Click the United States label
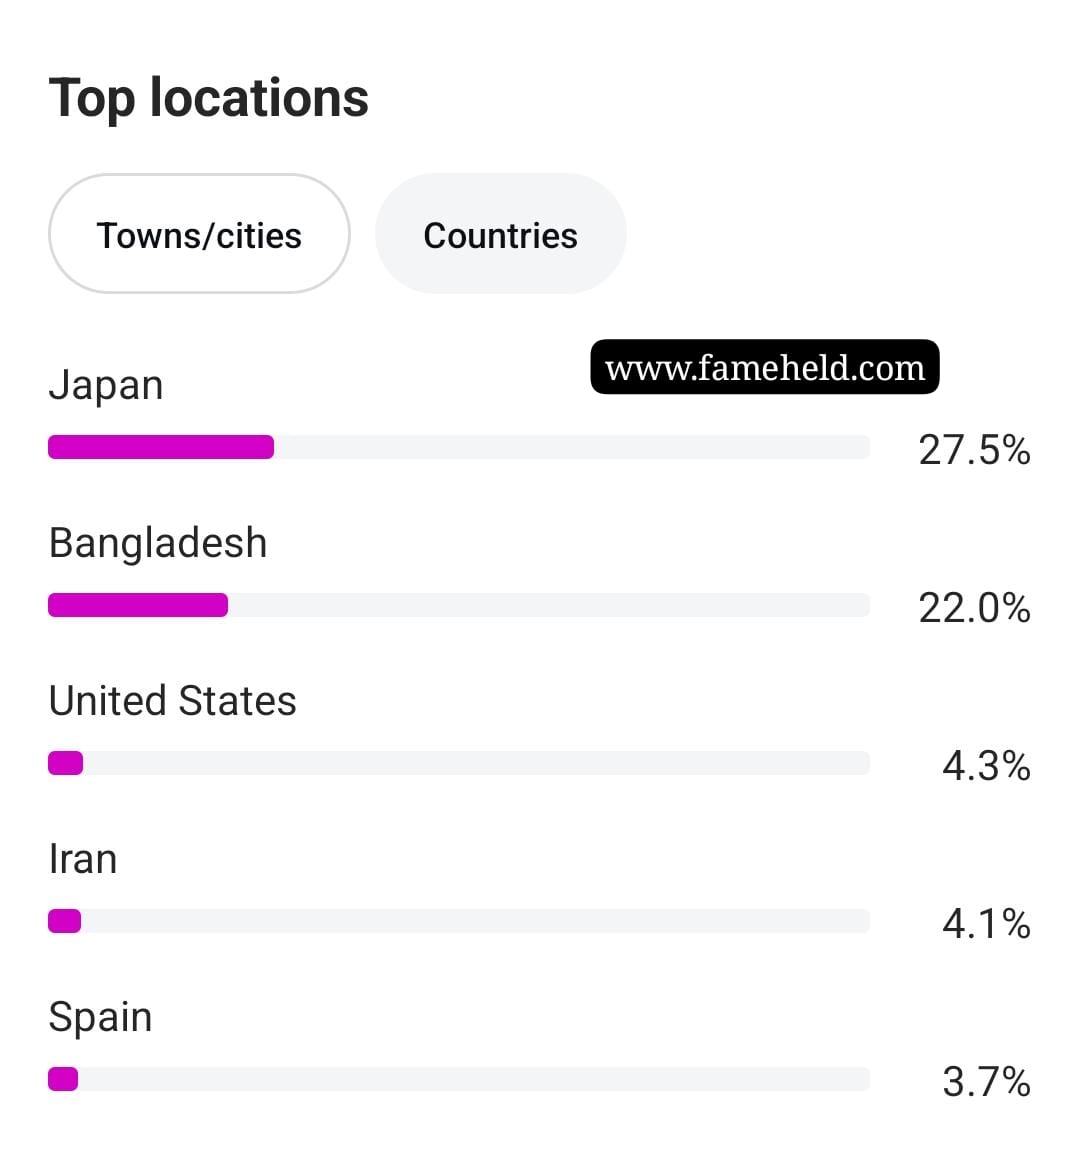 click(x=172, y=701)
